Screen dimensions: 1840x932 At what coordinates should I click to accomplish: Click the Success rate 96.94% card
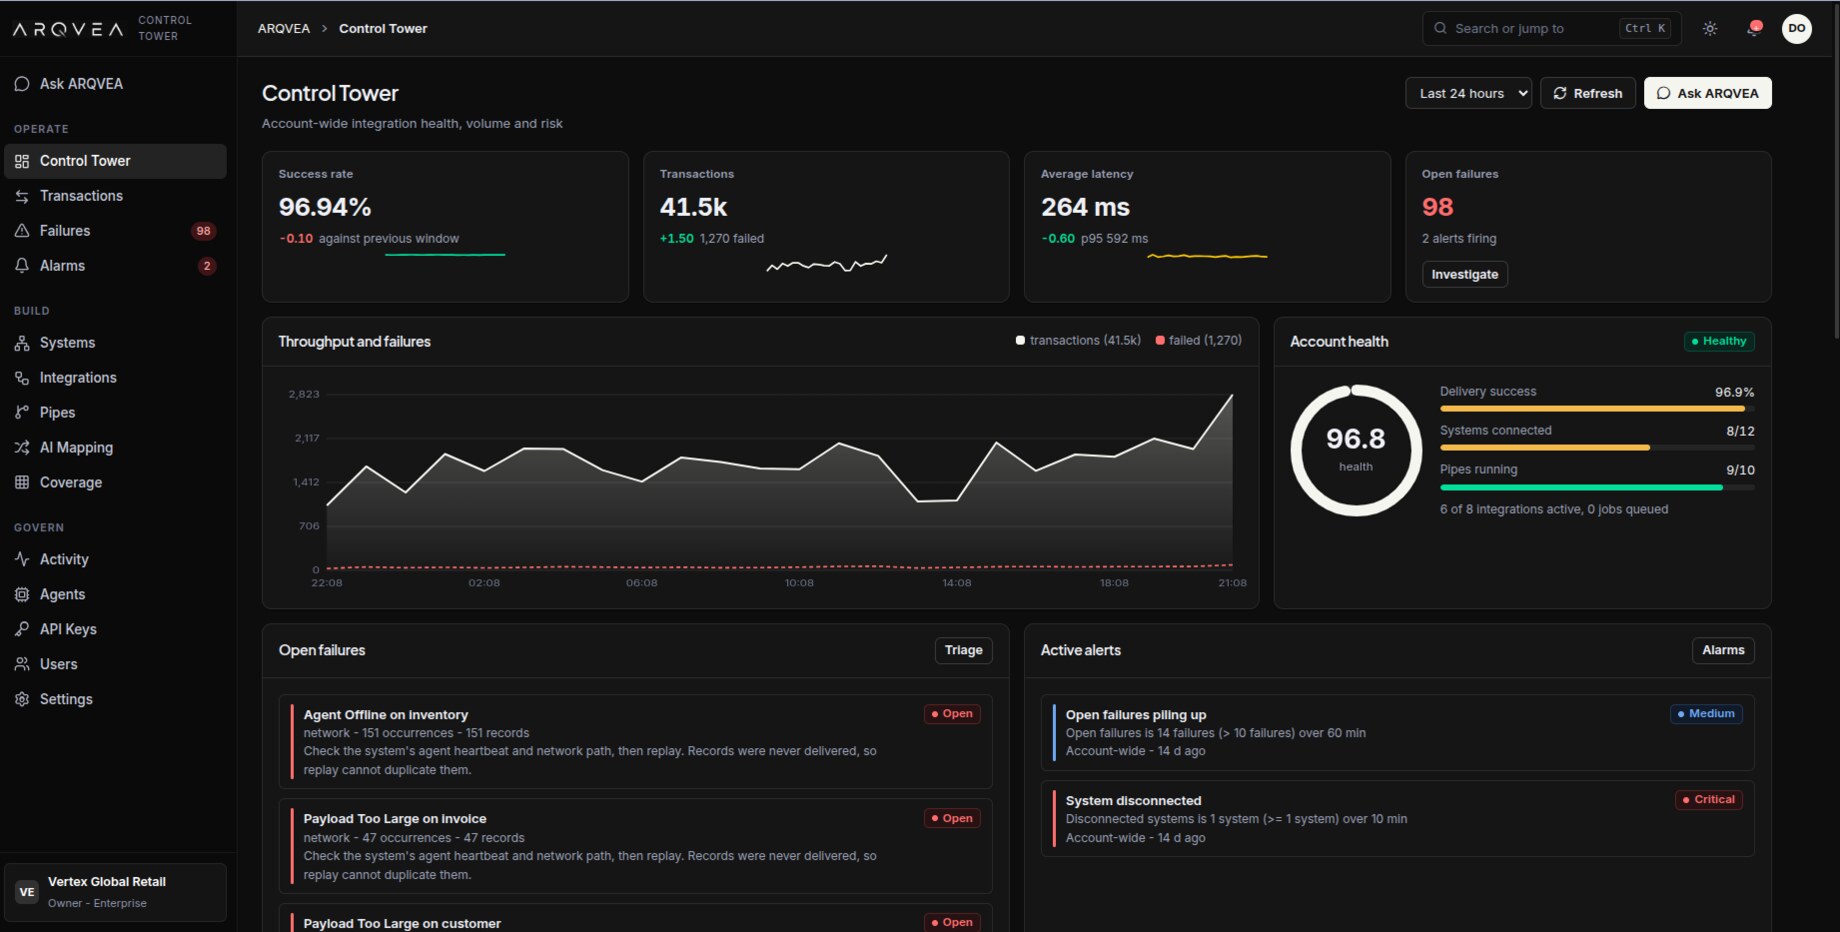tap(445, 227)
